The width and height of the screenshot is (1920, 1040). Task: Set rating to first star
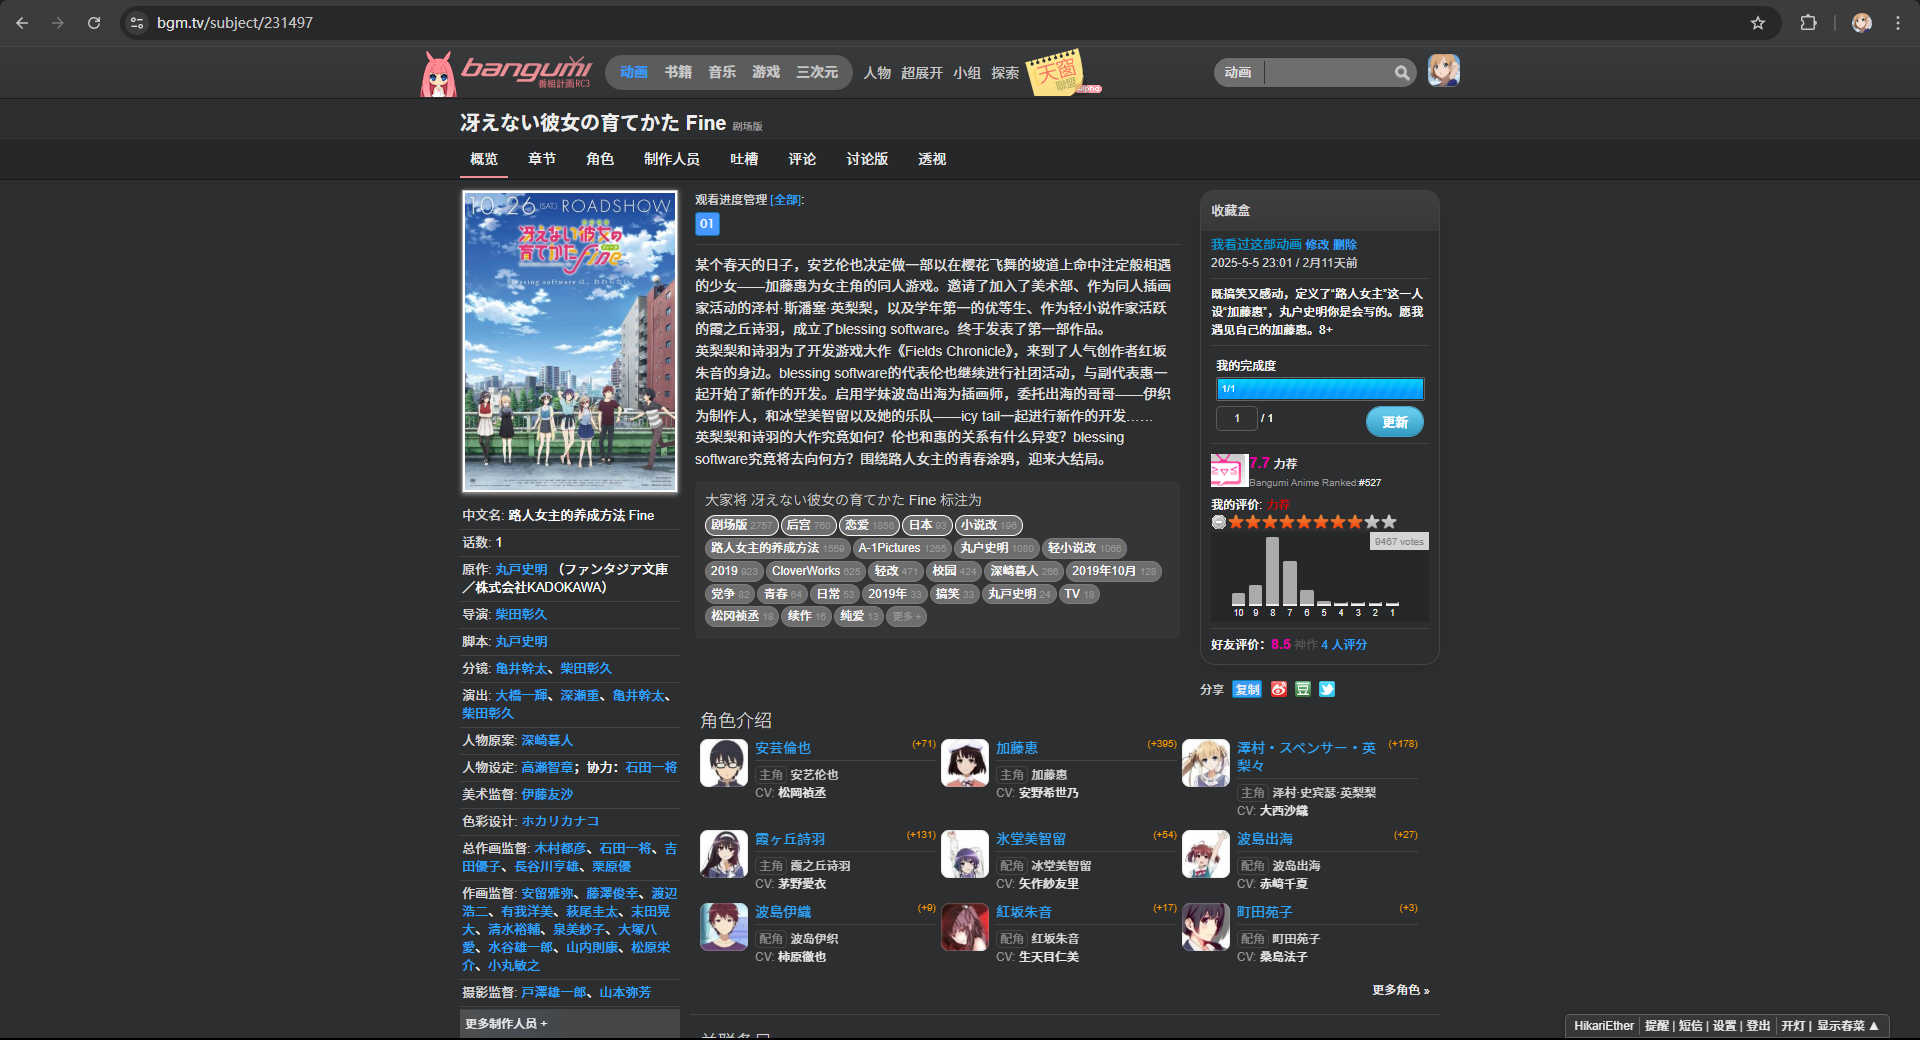(x=1236, y=522)
